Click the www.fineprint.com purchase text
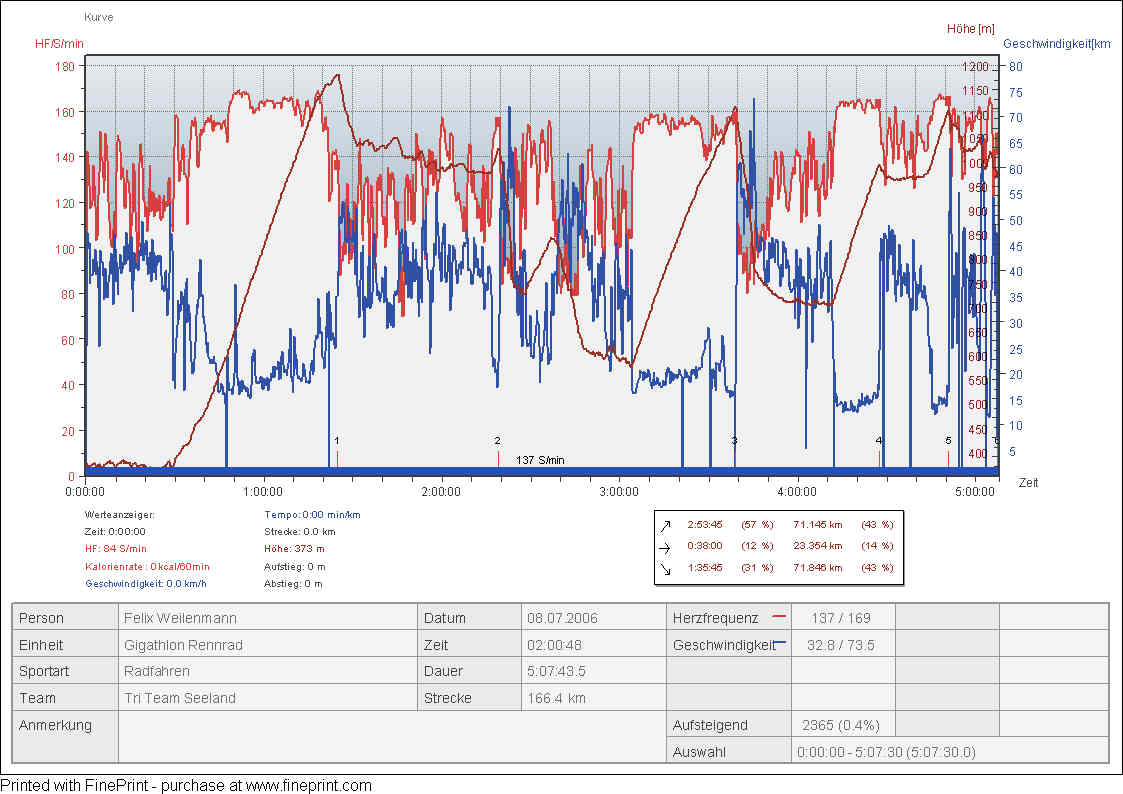 pyautogui.click(x=308, y=786)
